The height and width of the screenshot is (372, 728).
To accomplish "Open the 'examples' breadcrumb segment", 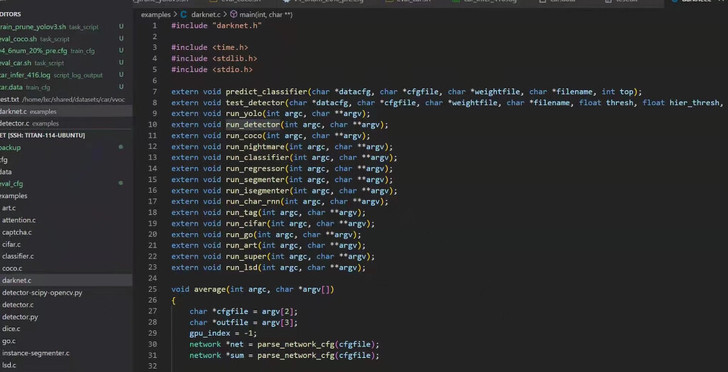I will tap(156, 15).
